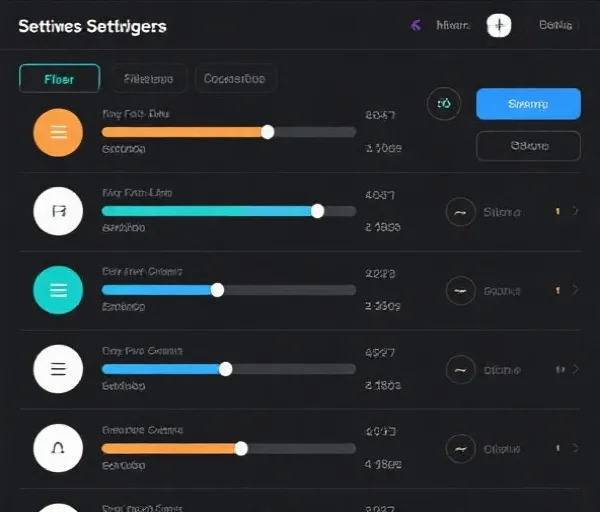
Task: Click the first orange slider's handle
Action: point(267,132)
